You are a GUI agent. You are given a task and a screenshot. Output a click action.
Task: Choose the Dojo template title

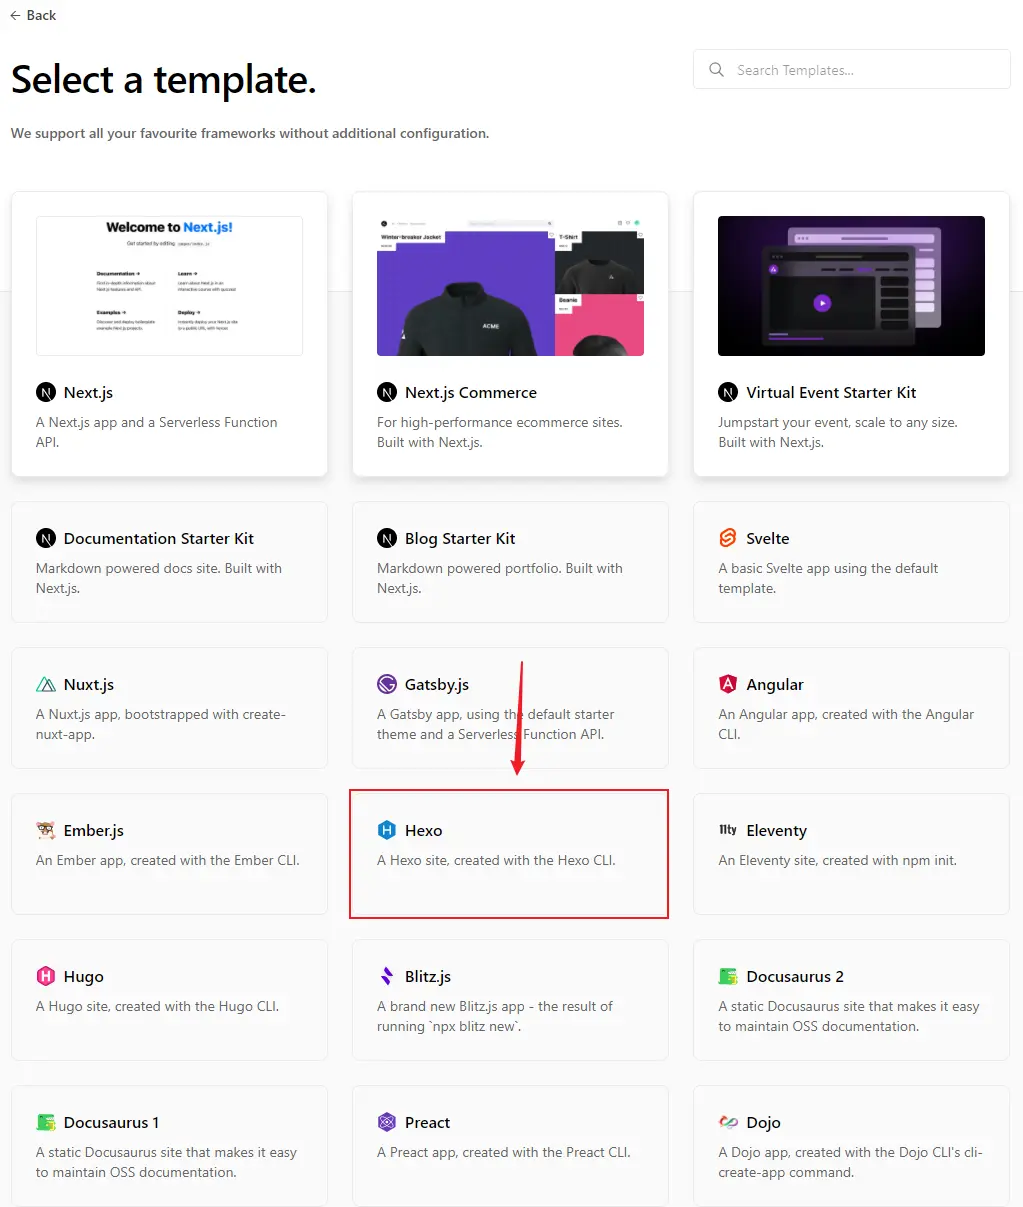[763, 1122]
